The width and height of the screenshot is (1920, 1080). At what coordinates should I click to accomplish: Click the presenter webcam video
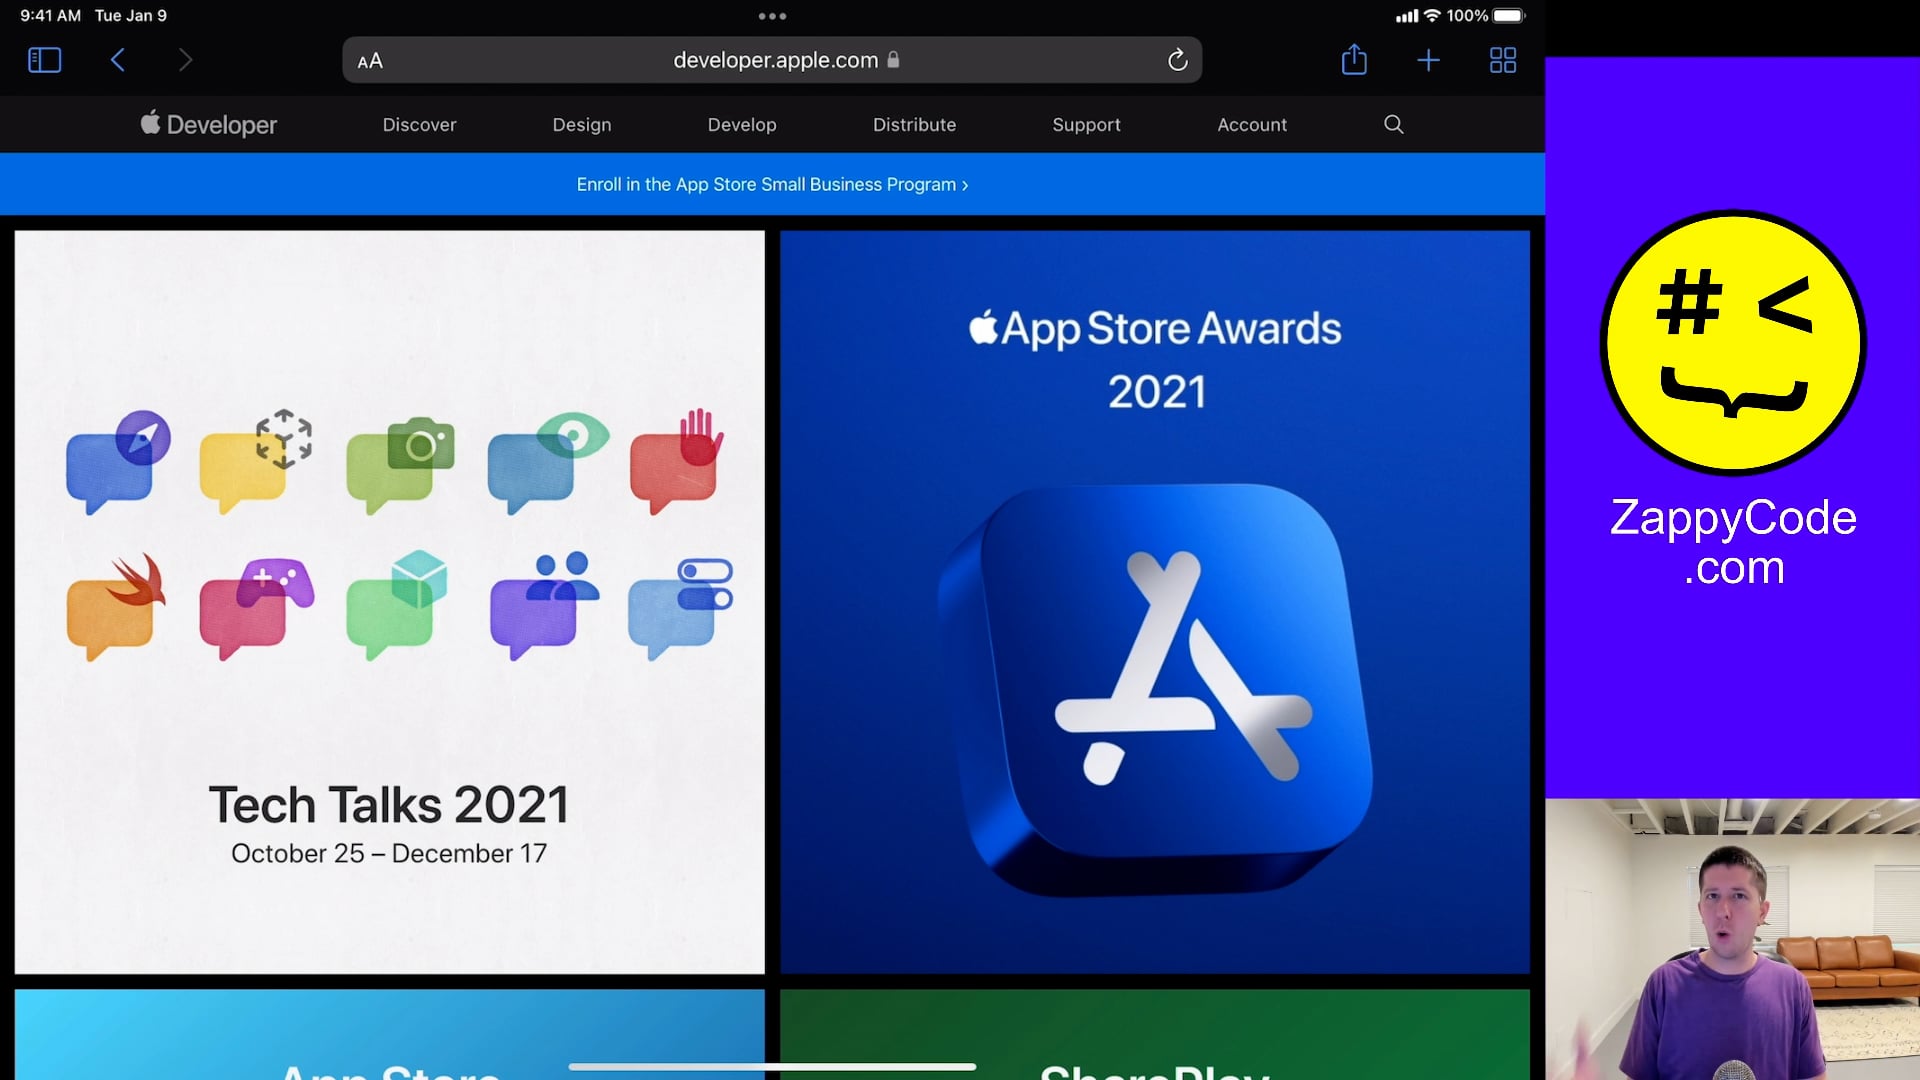click(x=1732, y=939)
